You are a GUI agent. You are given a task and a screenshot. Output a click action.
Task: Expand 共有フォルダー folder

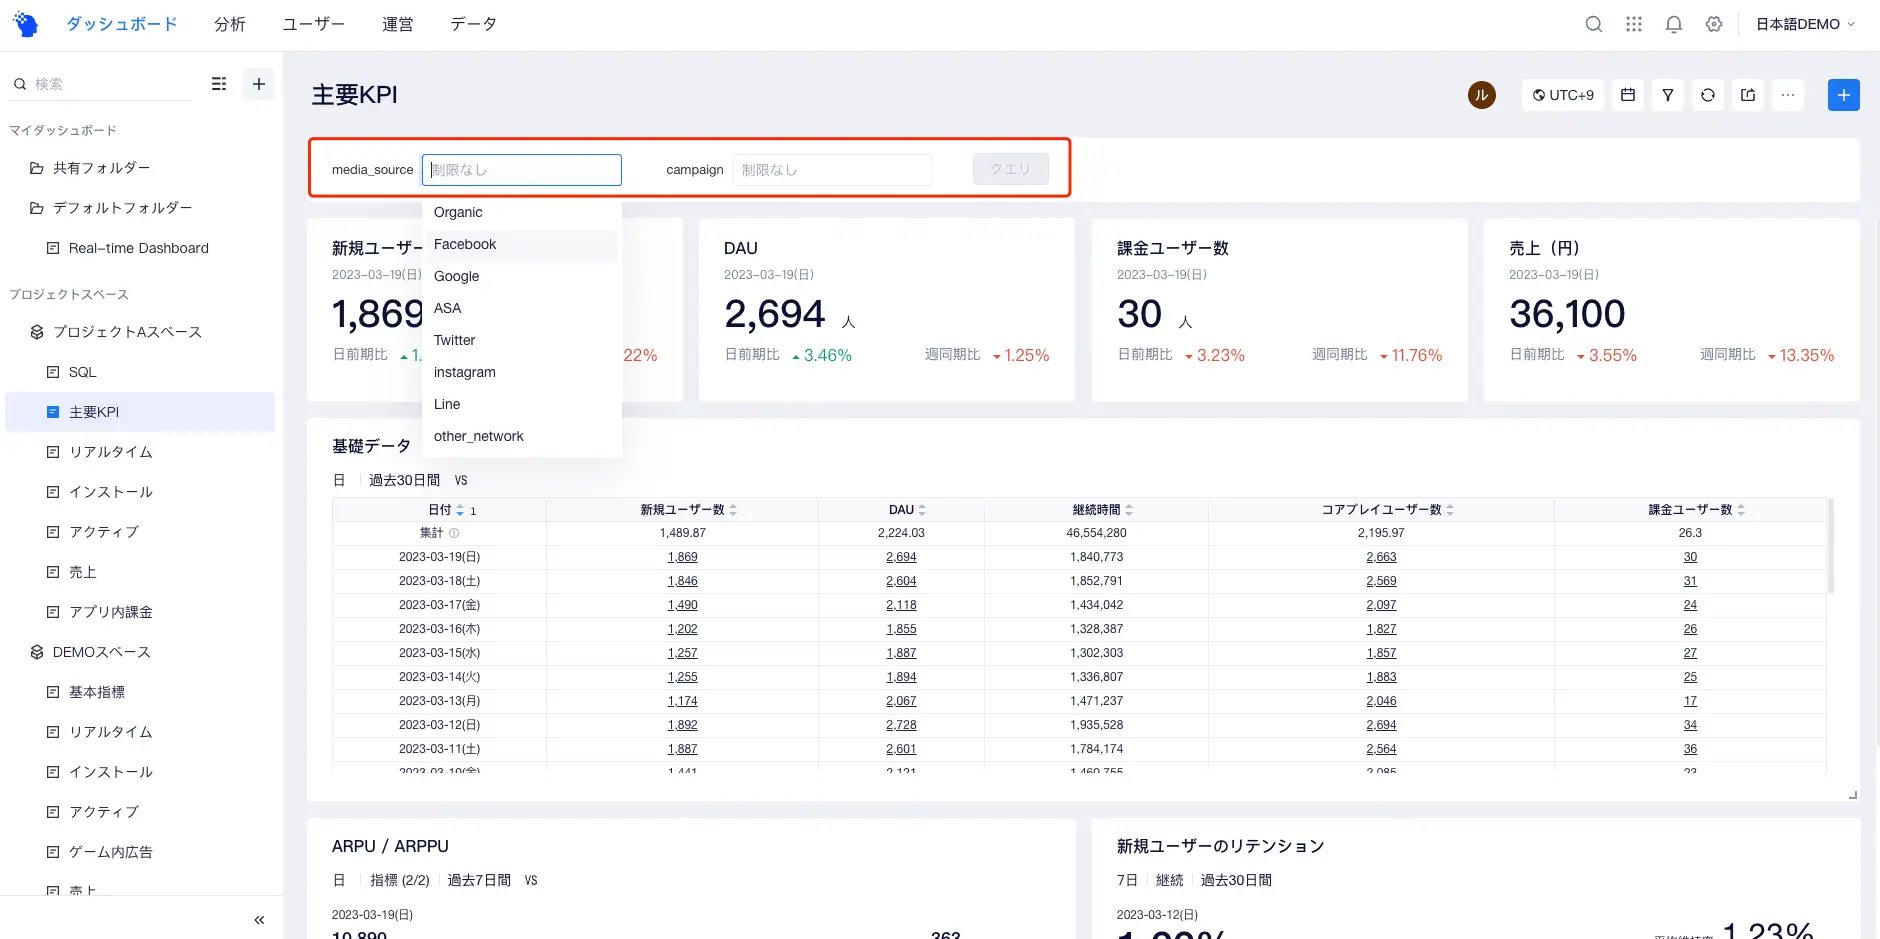[x=101, y=168]
